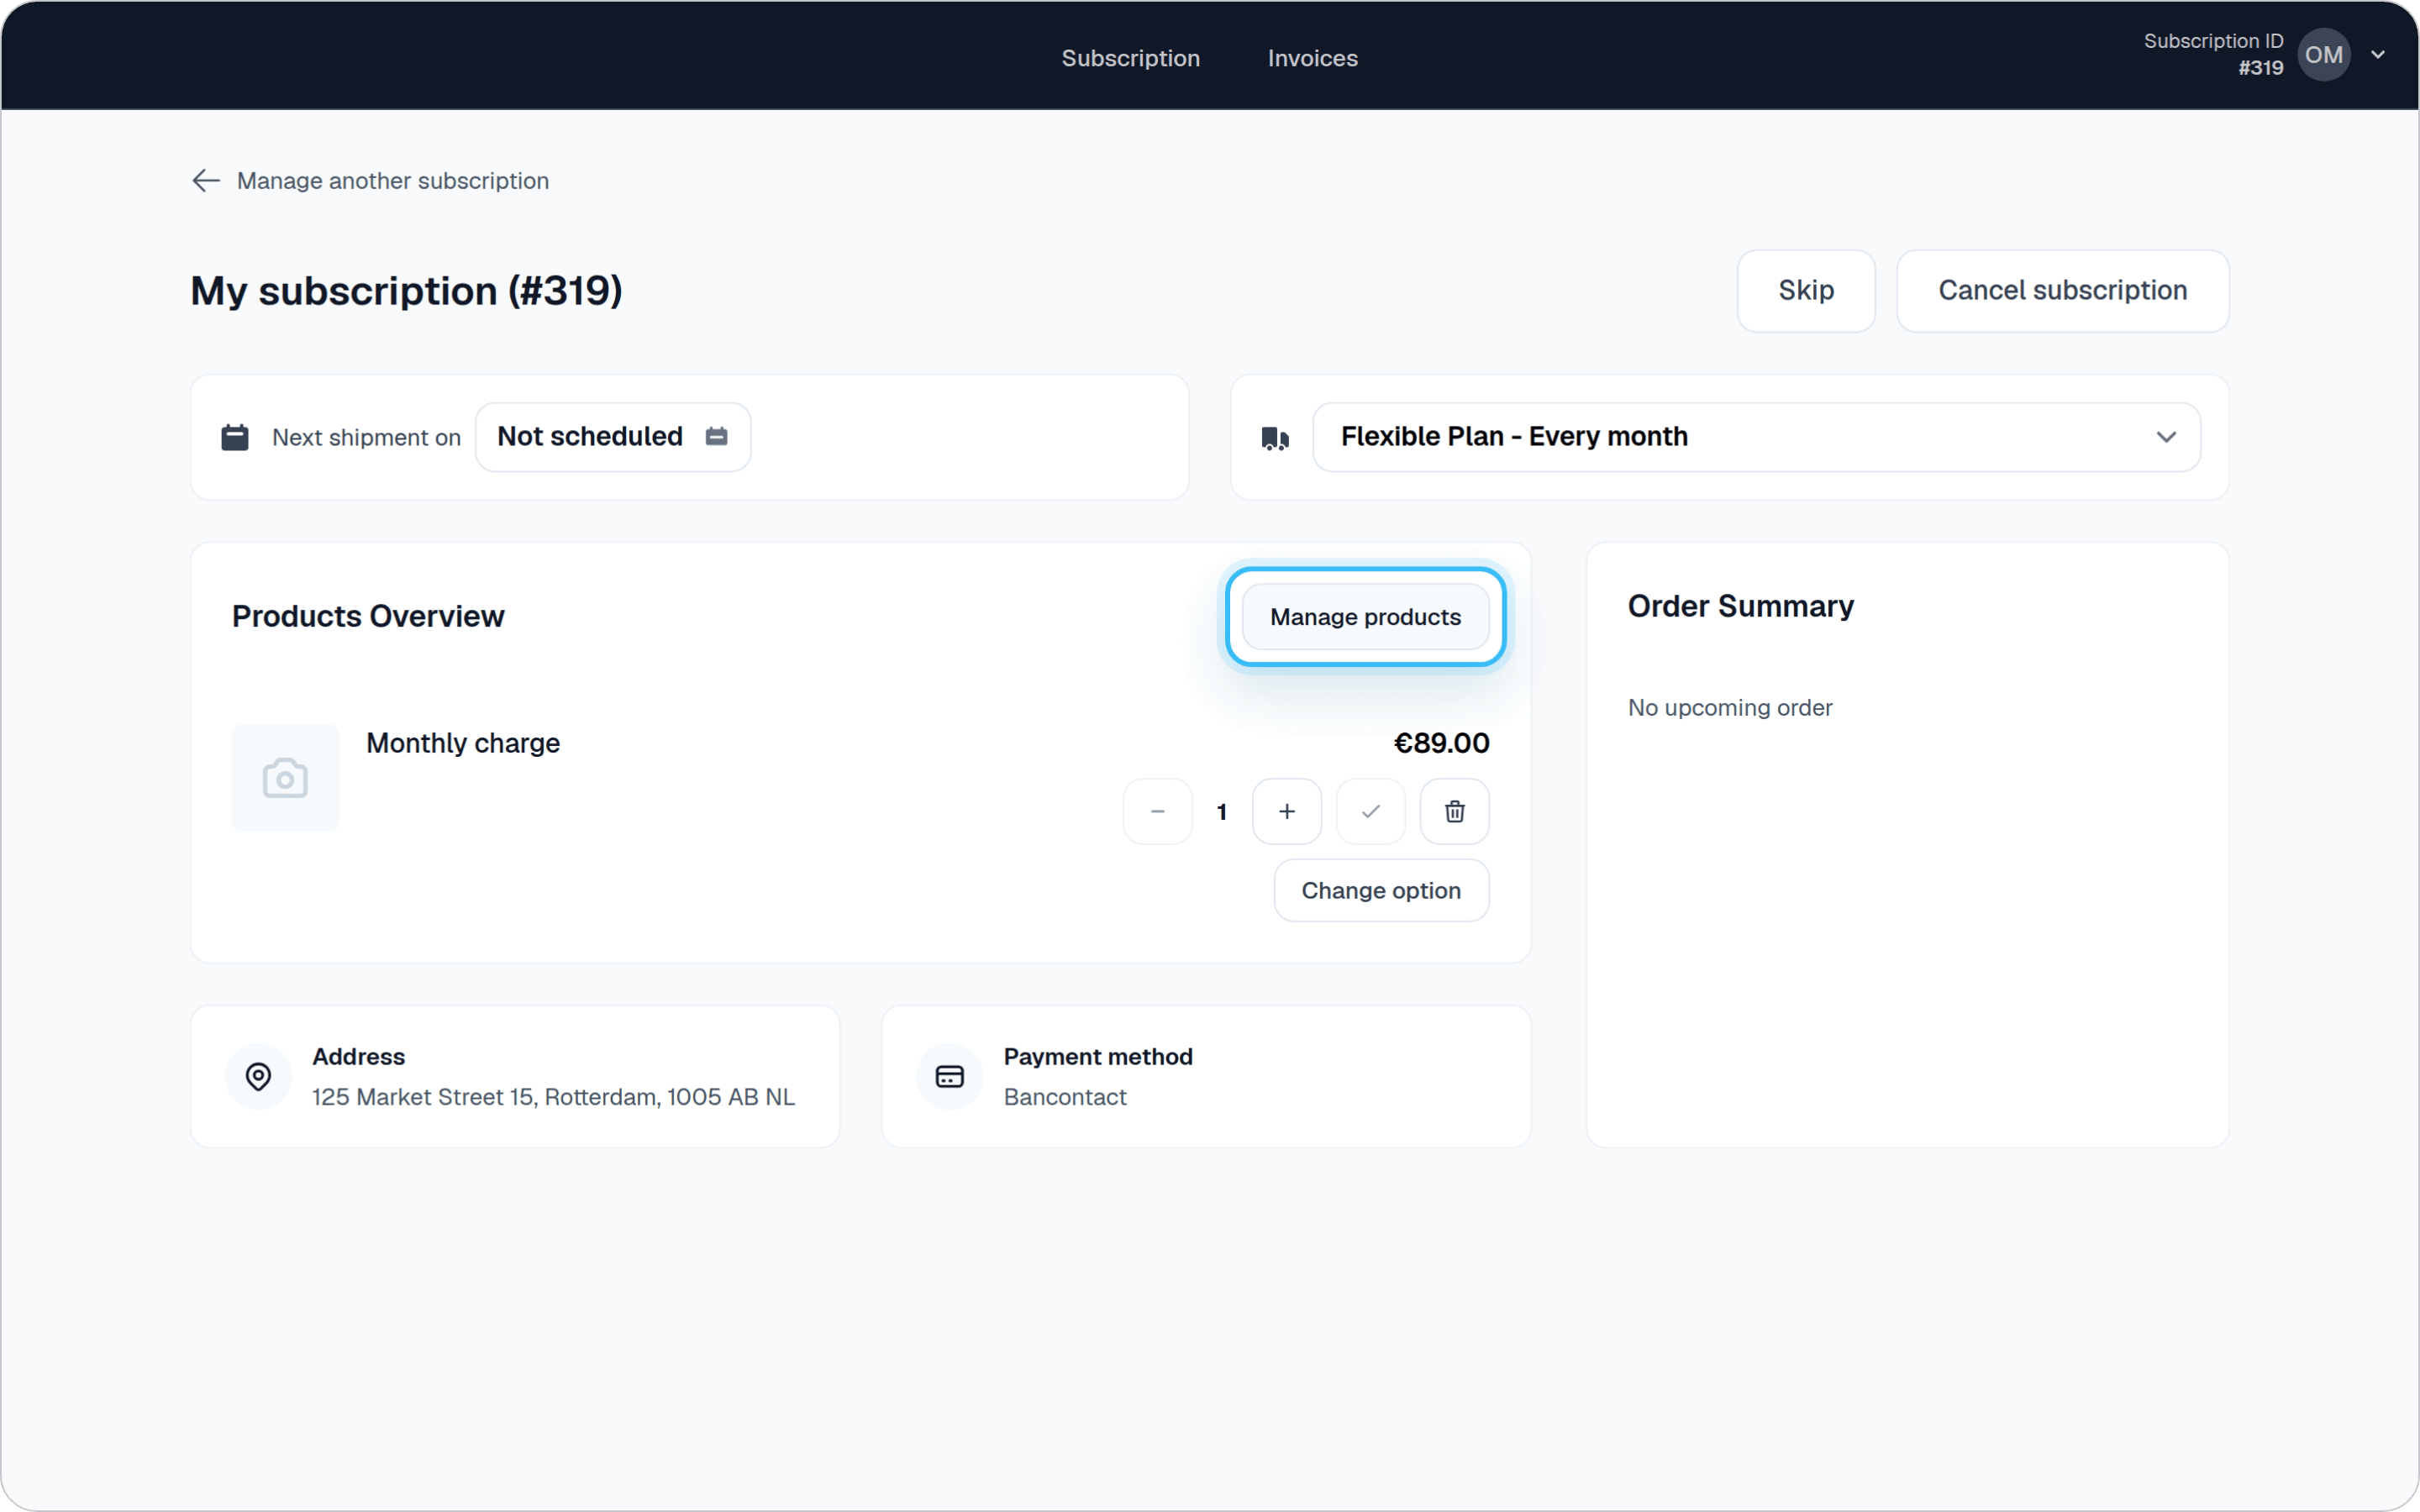Screen dimensions: 2420x1512
Task: Click Order Summary heading
Action: 1740,606
